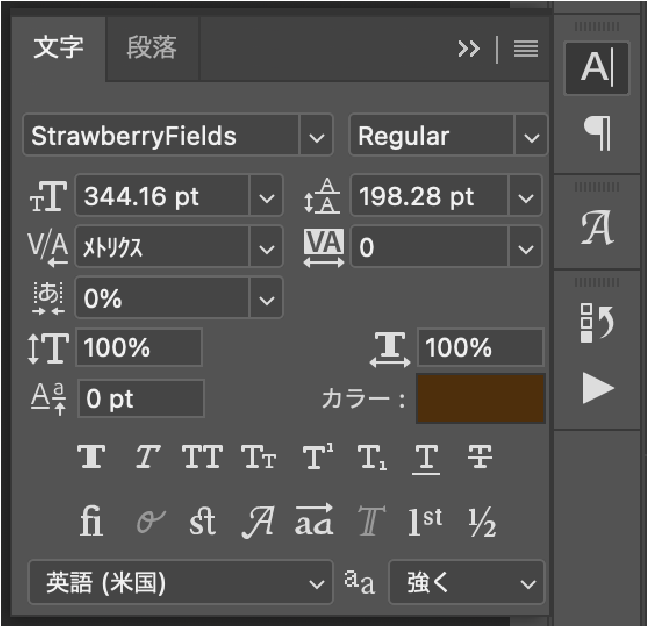Toggle subscript style
Screen dimensions: 647x627
(x=372, y=458)
